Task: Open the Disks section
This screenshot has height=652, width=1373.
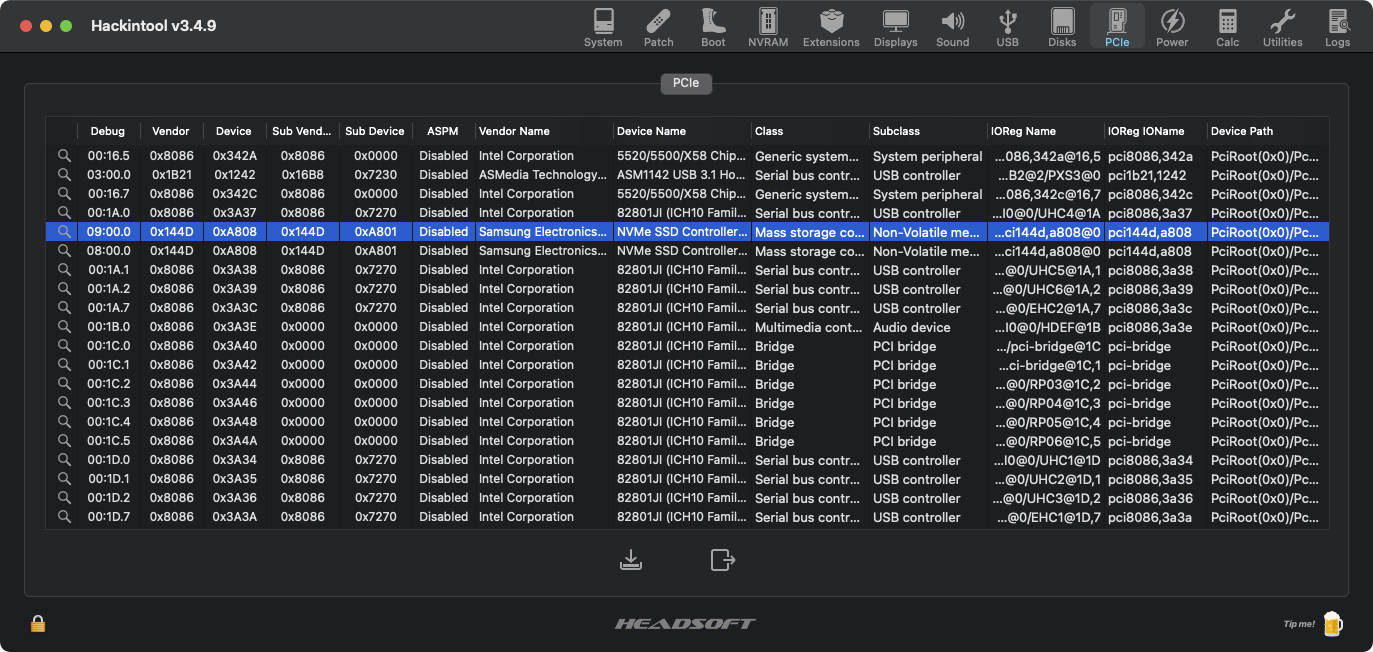Action: [x=1062, y=27]
